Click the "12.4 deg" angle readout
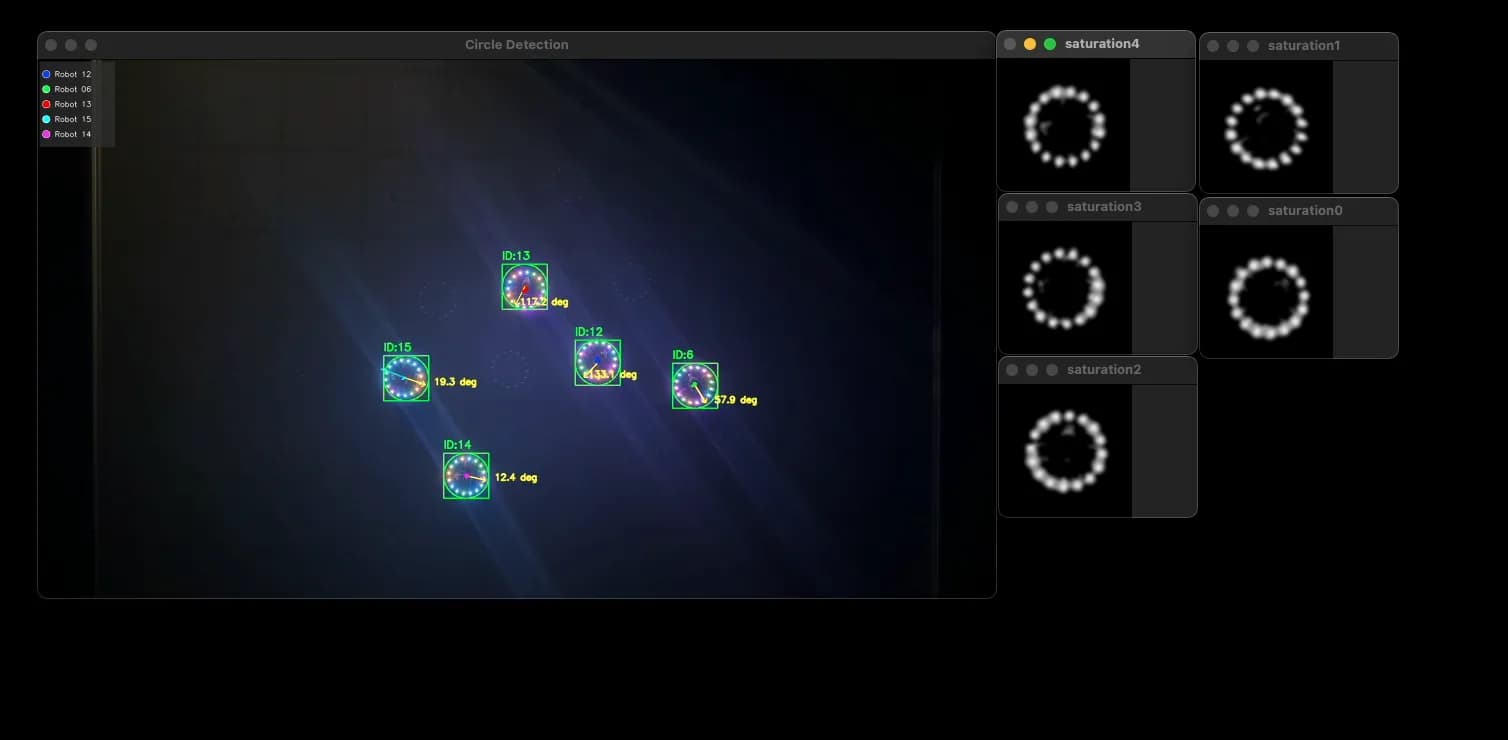Image resolution: width=1508 pixels, height=740 pixels. (516, 478)
